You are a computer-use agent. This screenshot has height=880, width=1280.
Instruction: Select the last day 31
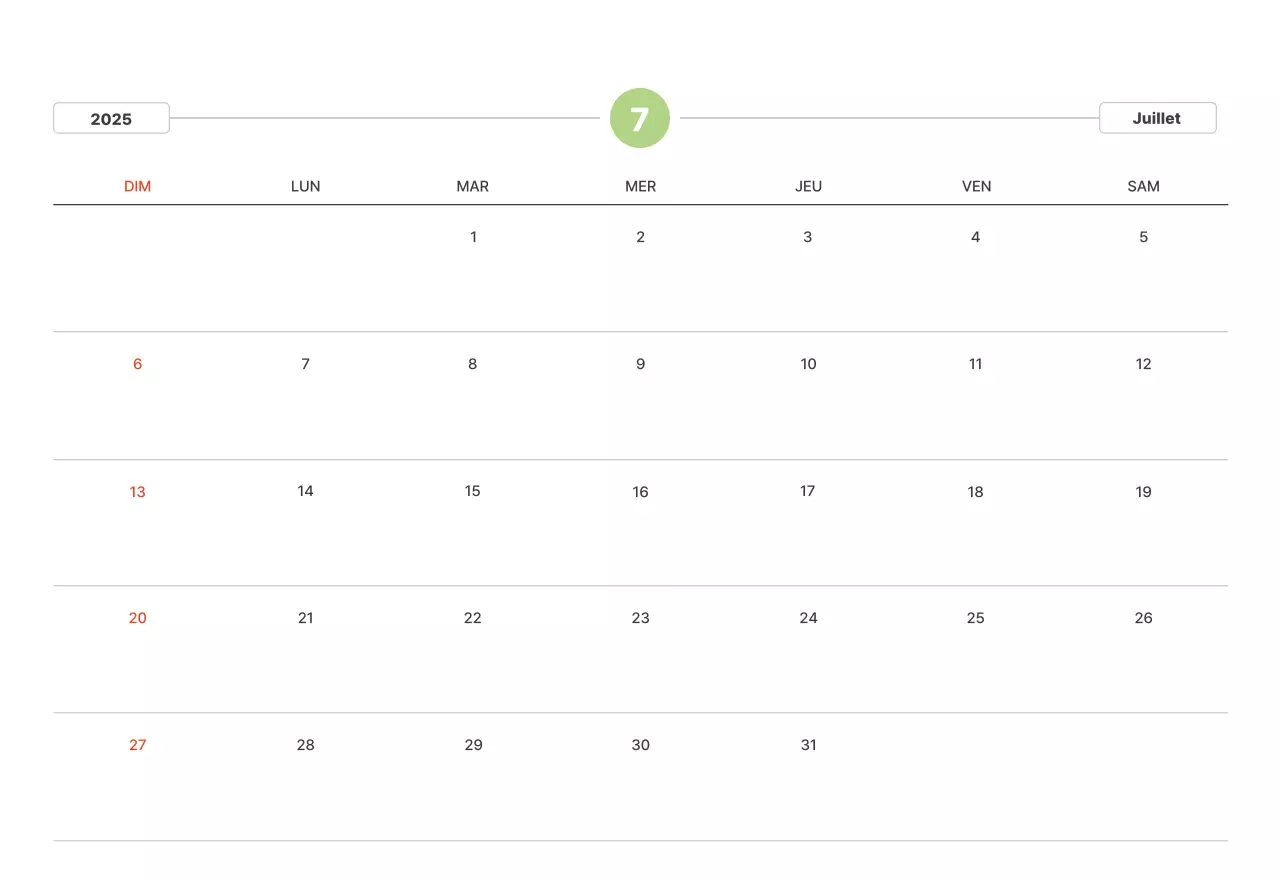808,745
